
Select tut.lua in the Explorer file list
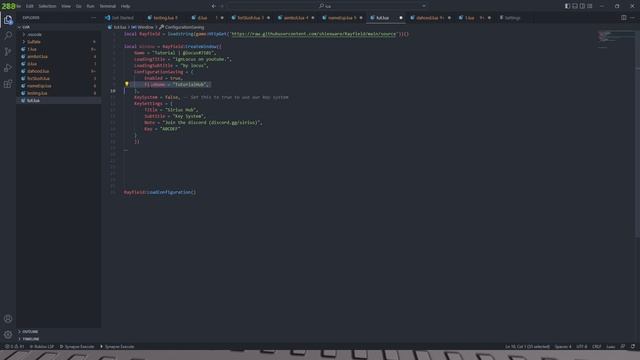[x=58, y=100]
